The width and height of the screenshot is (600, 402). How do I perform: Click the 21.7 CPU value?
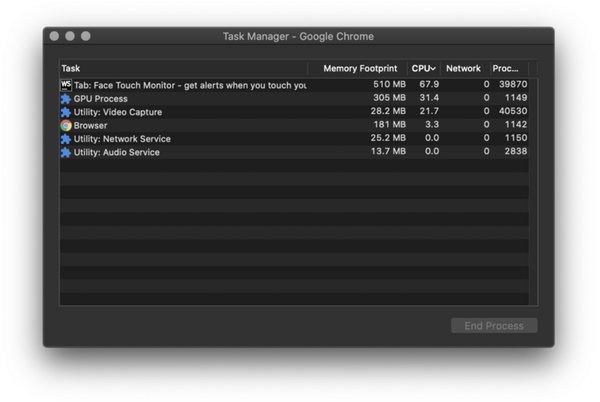429,111
